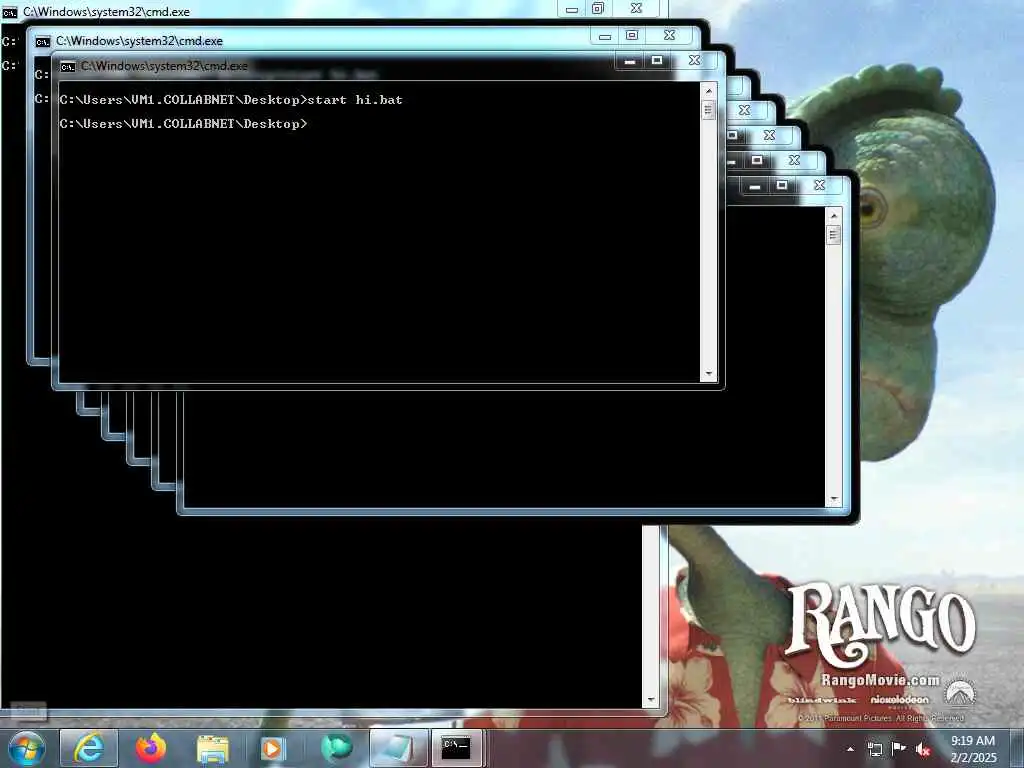The height and width of the screenshot is (768, 1024).
Task: Restore down the rearmost top-left cmd window
Action: [x=598, y=8]
